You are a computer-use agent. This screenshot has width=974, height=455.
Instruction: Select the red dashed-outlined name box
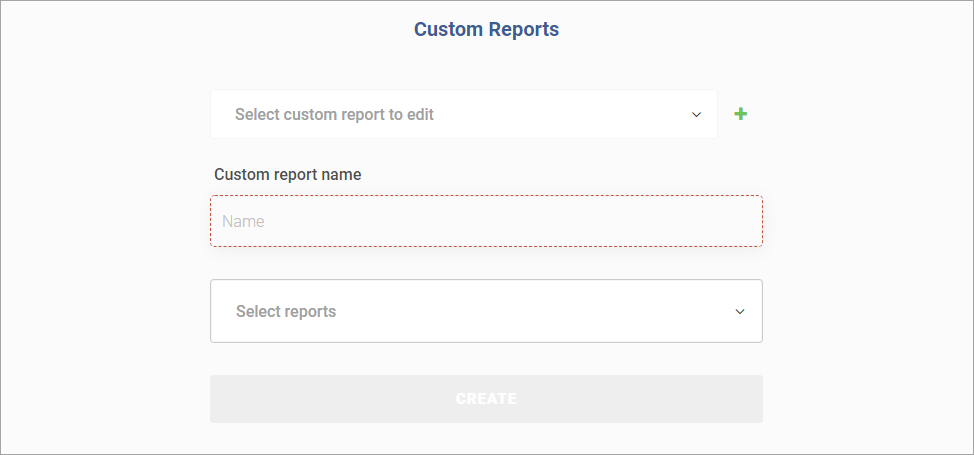pyautogui.click(x=486, y=221)
